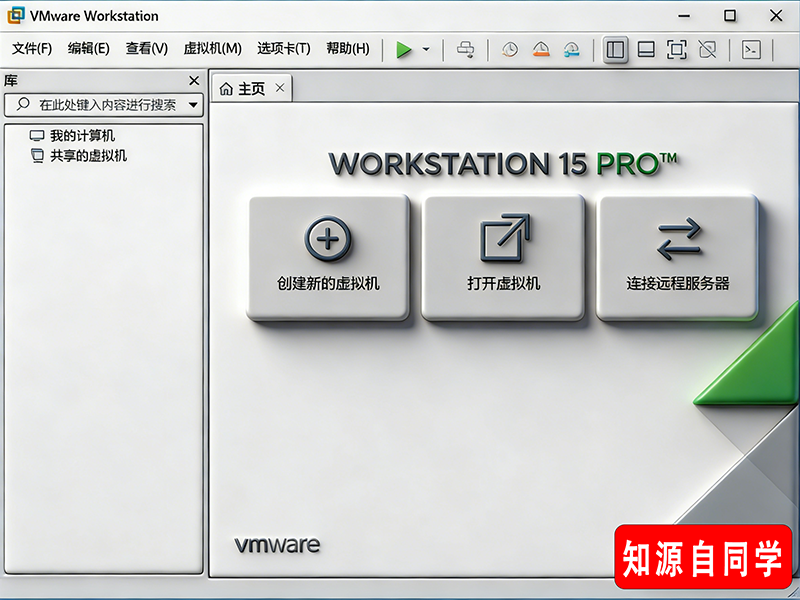Click the 创建新的虚拟机 button
The width and height of the screenshot is (800, 600).
pyautogui.click(x=329, y=257)
